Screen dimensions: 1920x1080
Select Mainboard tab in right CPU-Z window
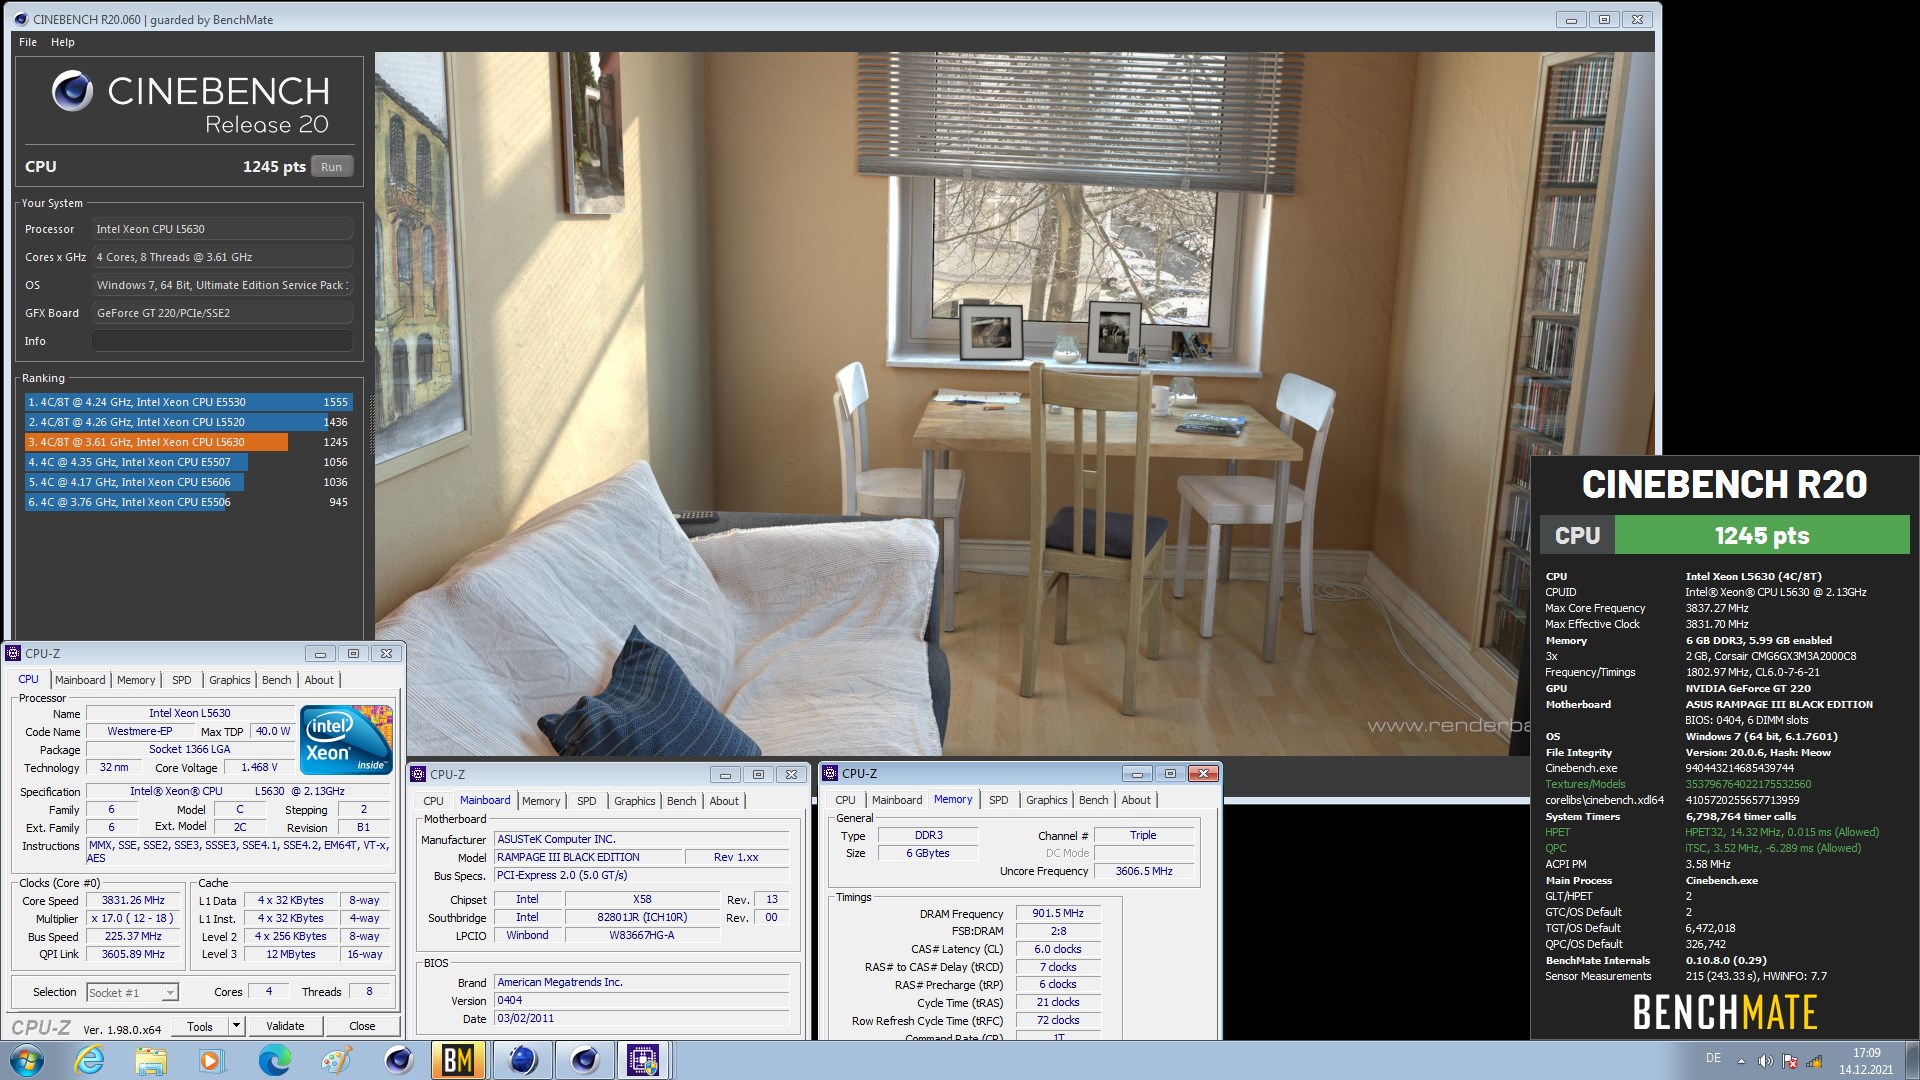tap(897, 800)
